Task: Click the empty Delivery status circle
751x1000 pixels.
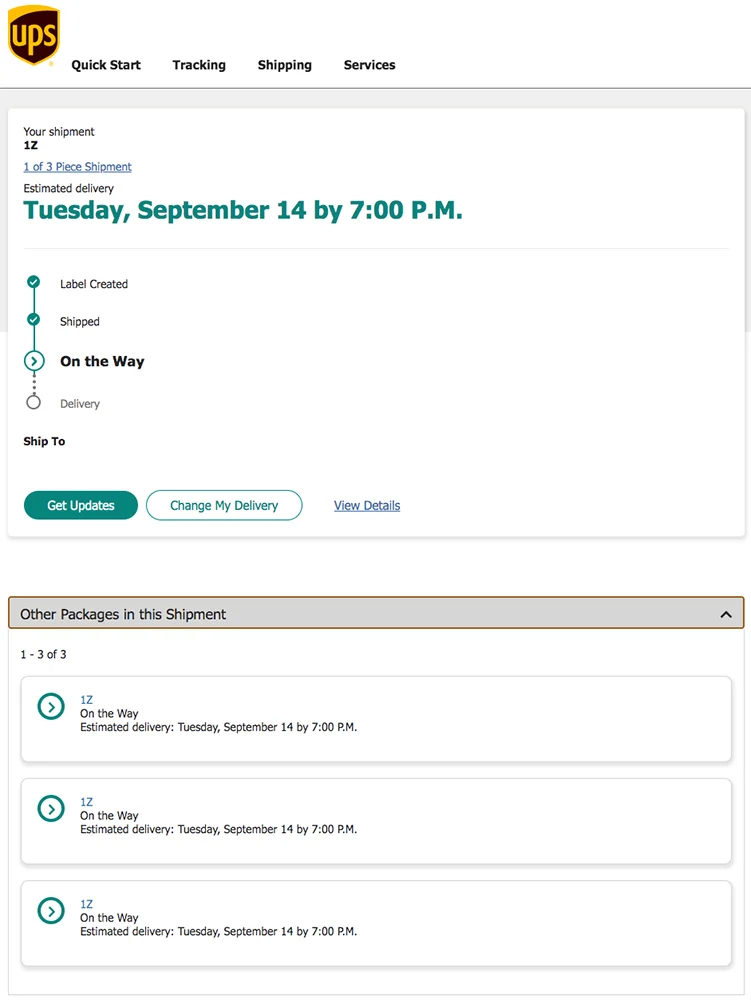Action: (x=34, y=402)
